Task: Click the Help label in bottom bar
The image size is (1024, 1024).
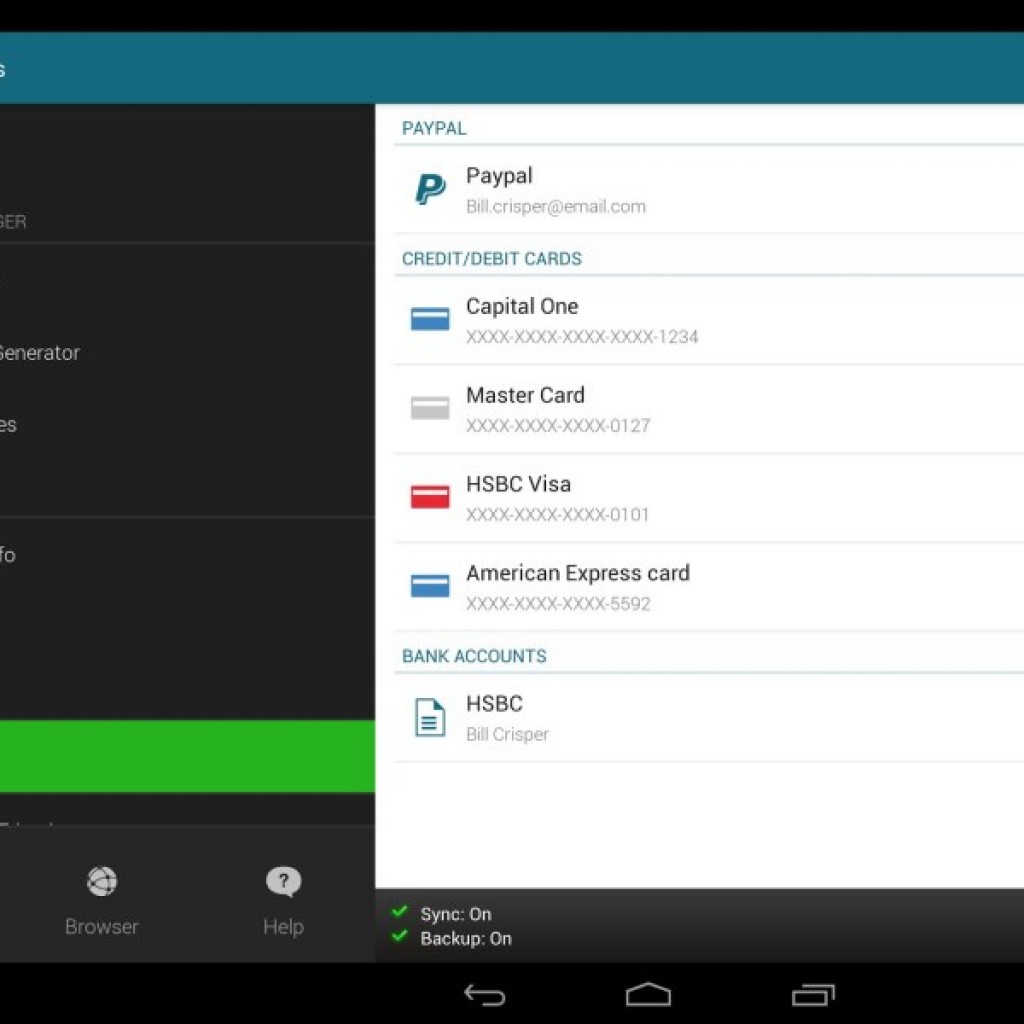Action: (x=283, y=927)
